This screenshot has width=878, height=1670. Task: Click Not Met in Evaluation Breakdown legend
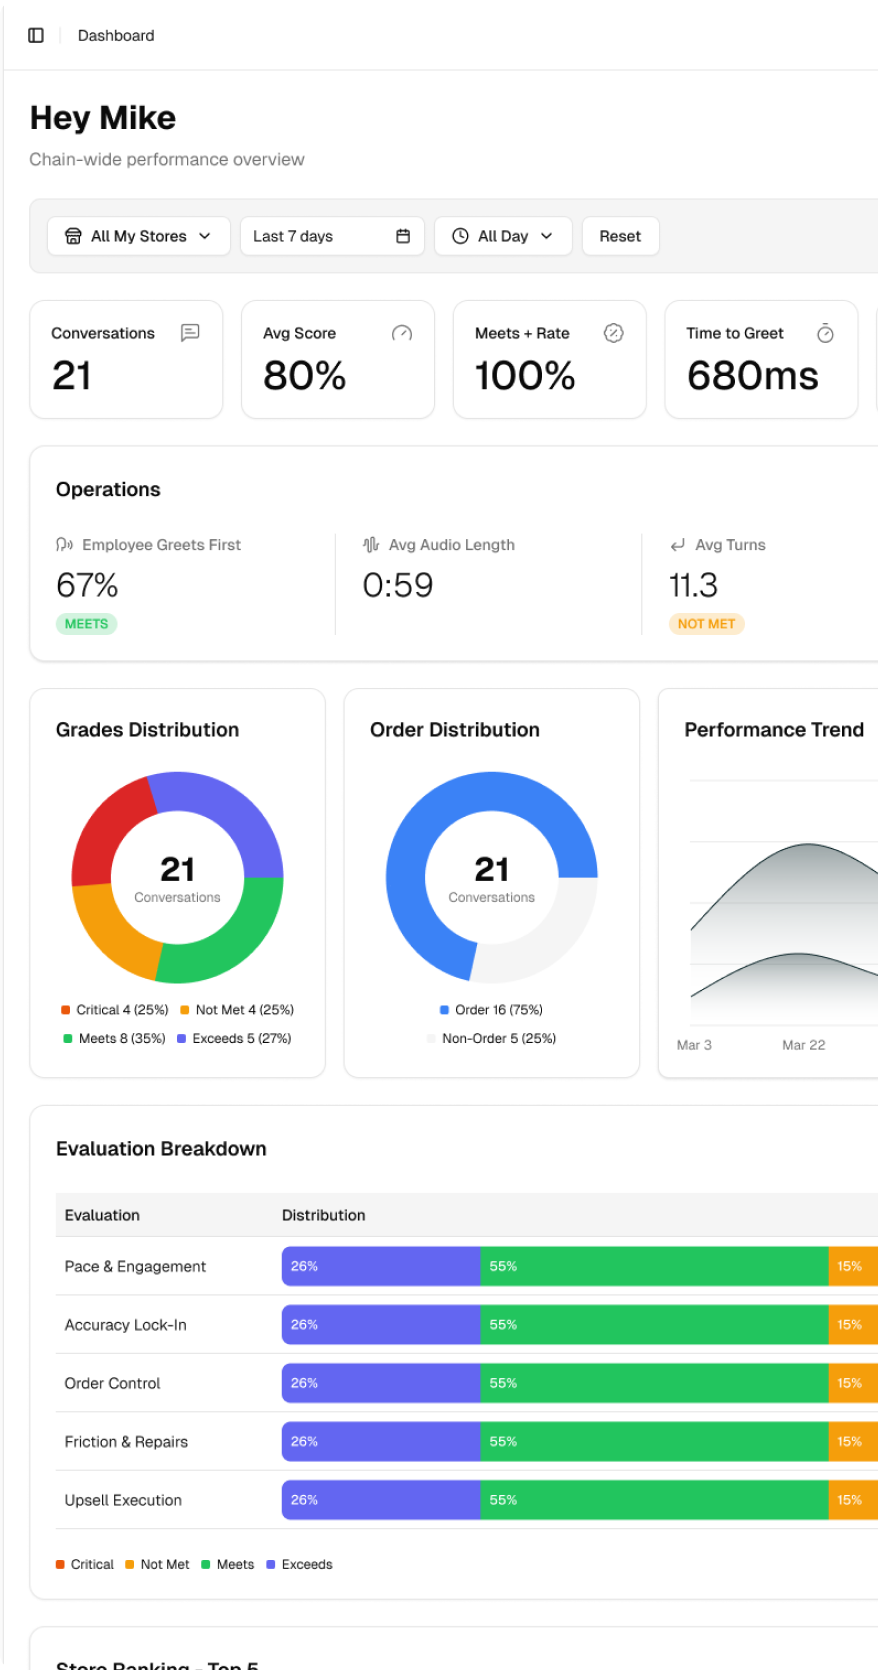click(x=157, y=1564)
